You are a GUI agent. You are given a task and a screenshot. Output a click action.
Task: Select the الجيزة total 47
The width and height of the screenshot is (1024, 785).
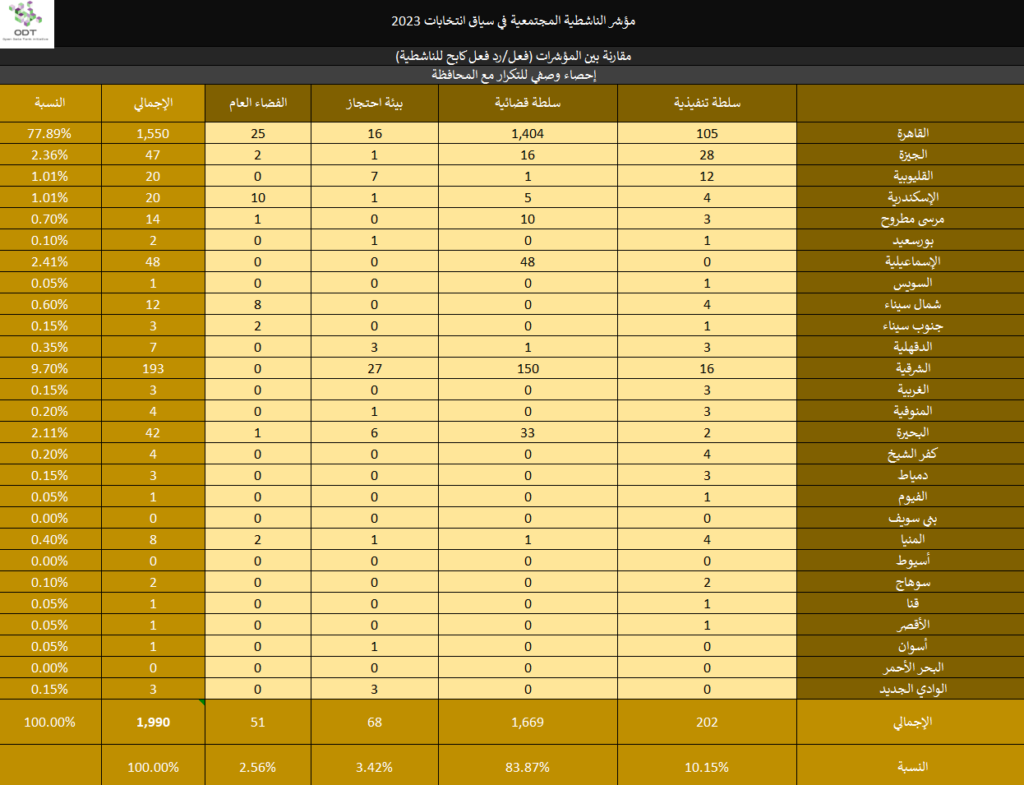coord(153,155)
